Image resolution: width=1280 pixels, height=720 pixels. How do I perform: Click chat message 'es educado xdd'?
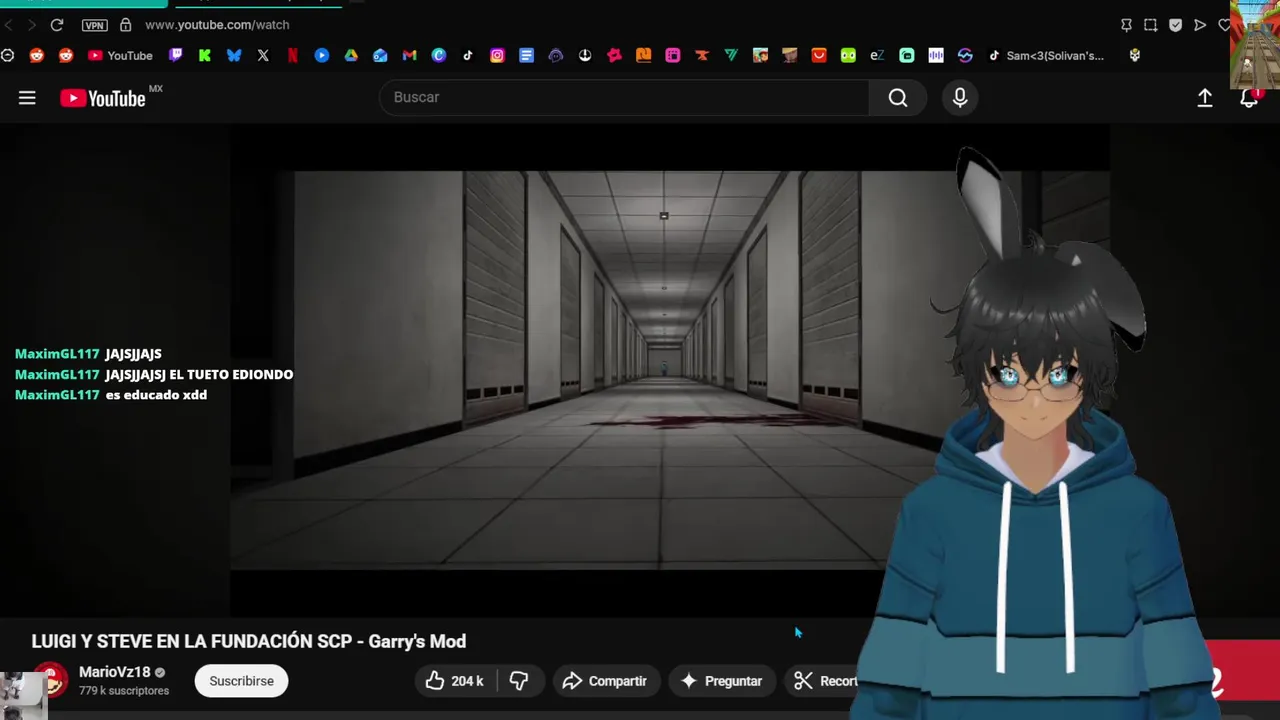pyautogui.click(x=156, y=395)
